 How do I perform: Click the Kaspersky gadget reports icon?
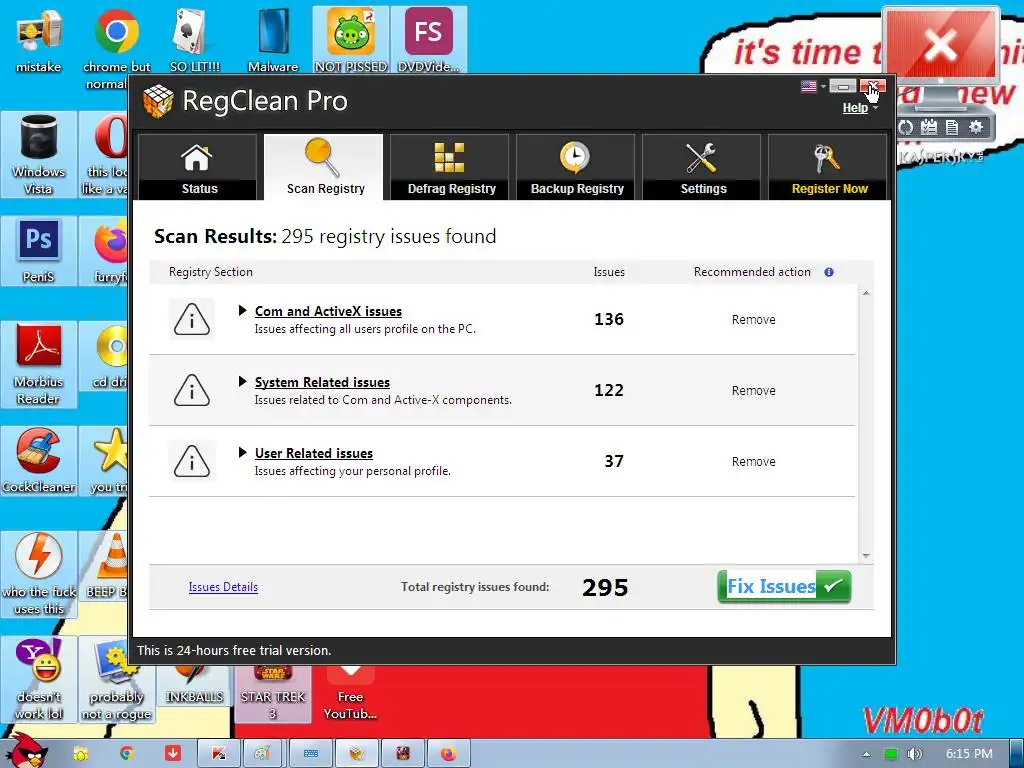952,127
